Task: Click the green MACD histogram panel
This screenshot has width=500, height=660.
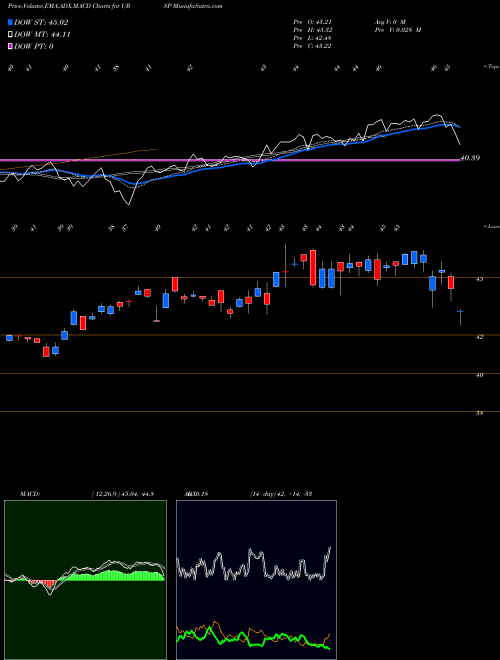Action: (85, 580)
